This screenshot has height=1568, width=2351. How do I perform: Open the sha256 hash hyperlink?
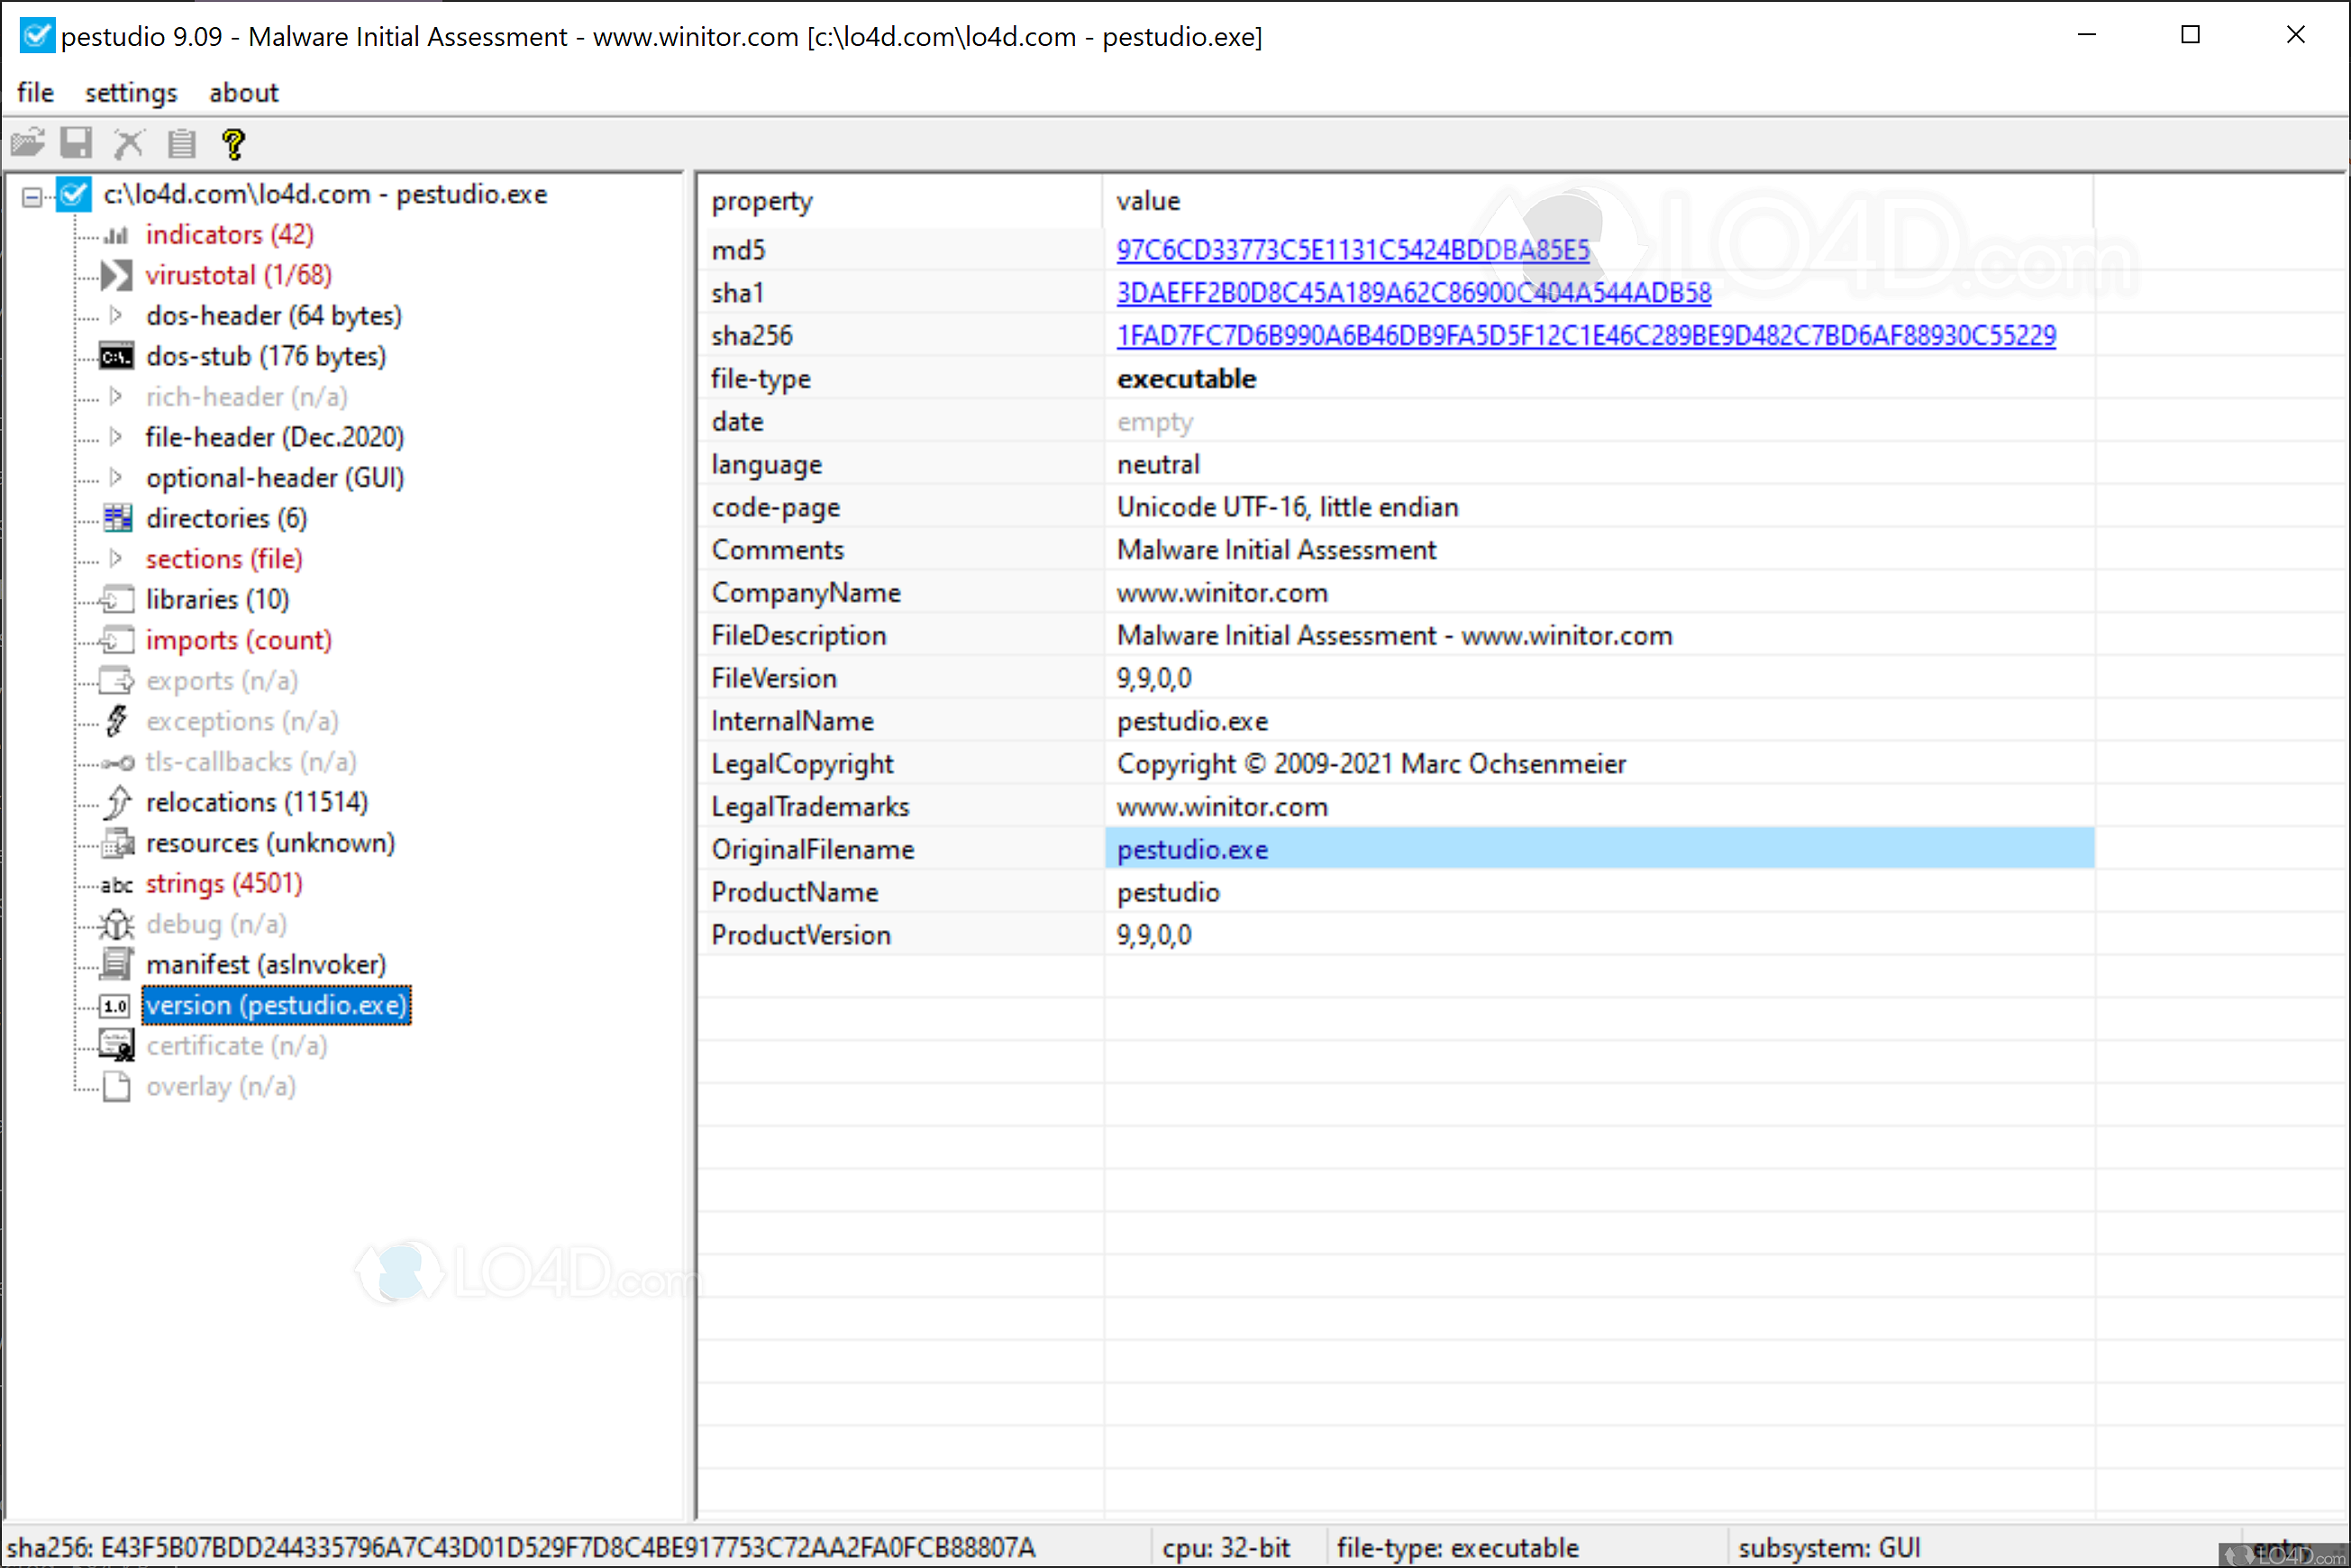click(1586, 335)
